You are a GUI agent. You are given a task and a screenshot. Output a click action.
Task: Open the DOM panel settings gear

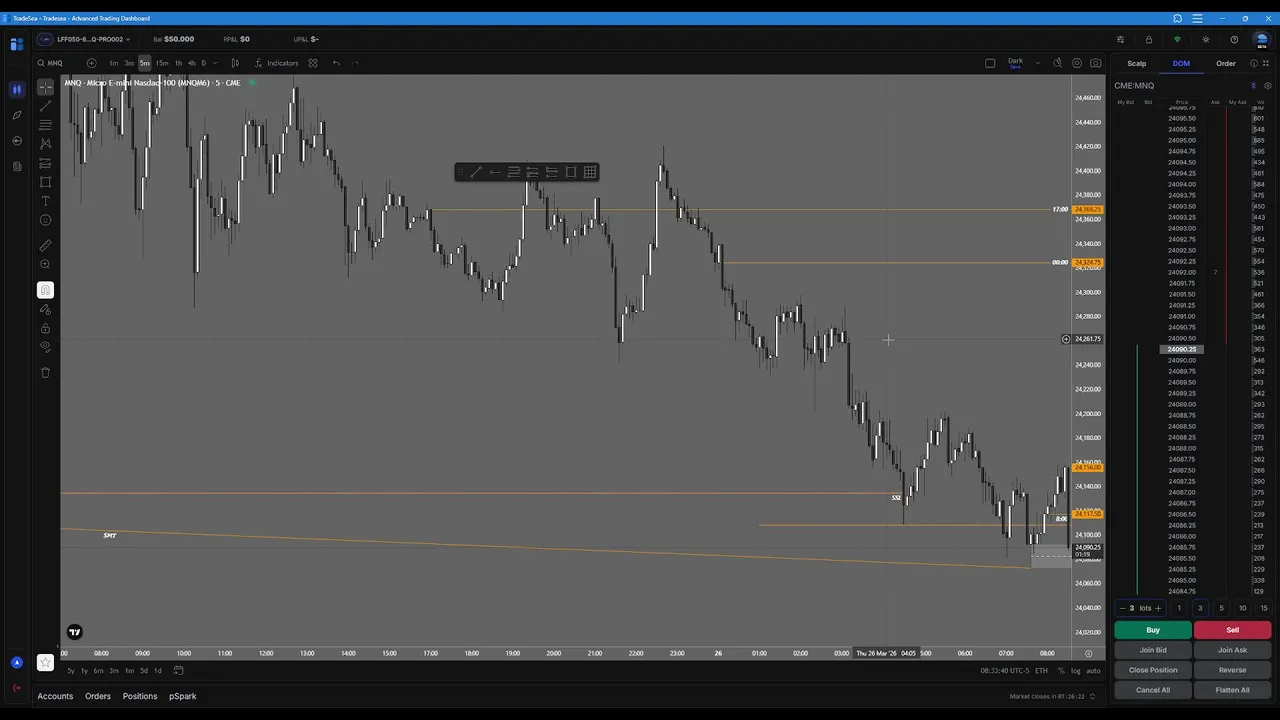pyautogui.click(x=1268, y=86)
